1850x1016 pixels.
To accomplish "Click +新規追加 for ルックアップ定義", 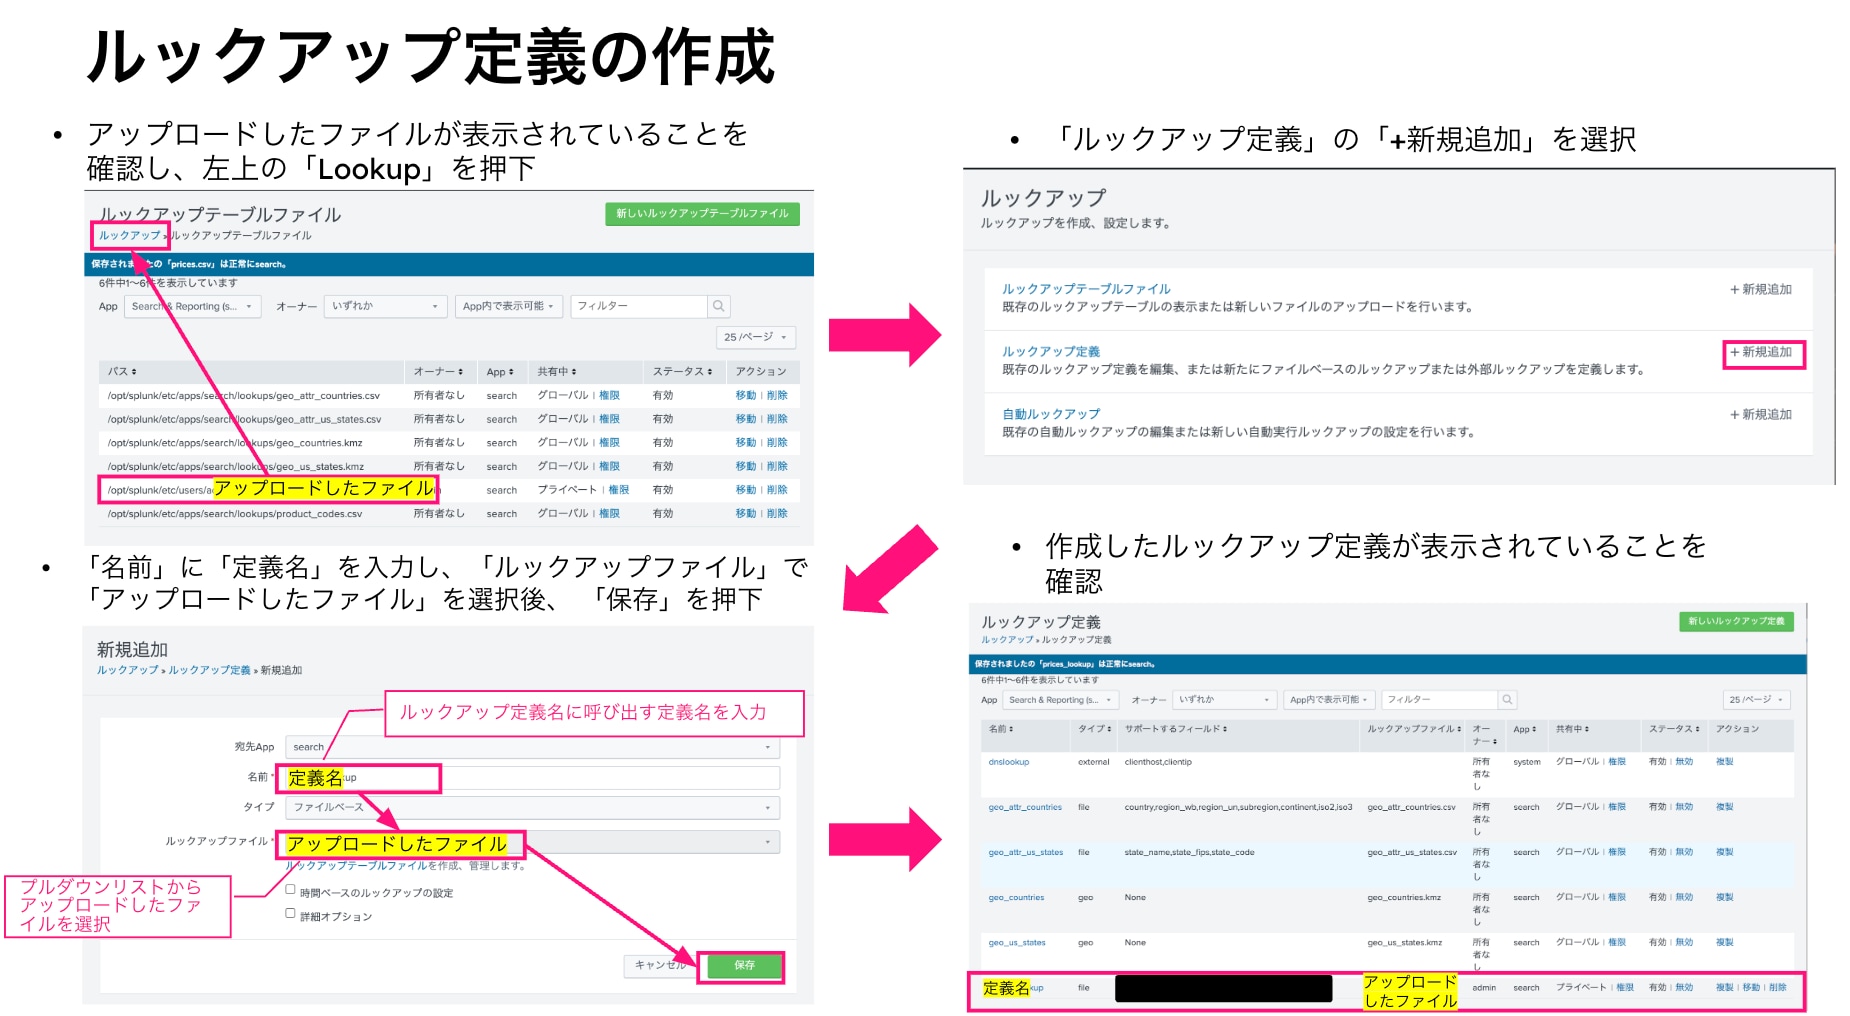I will click(x=1761, y=352).
